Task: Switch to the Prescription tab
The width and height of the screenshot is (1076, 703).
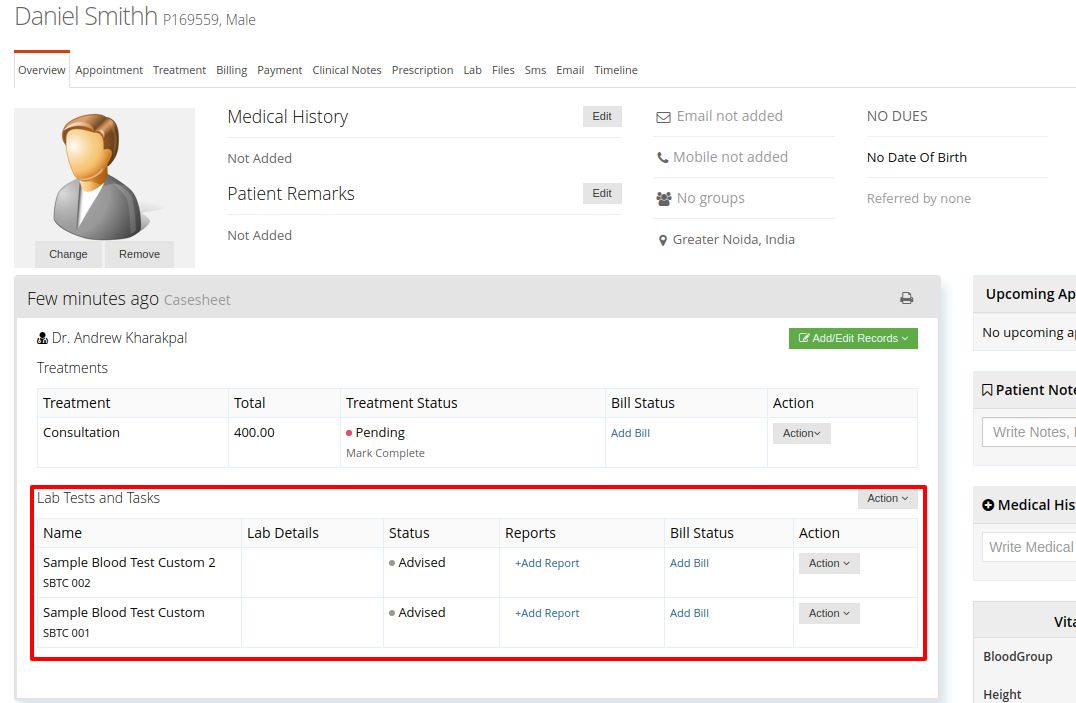Action: tap(422, 70)
